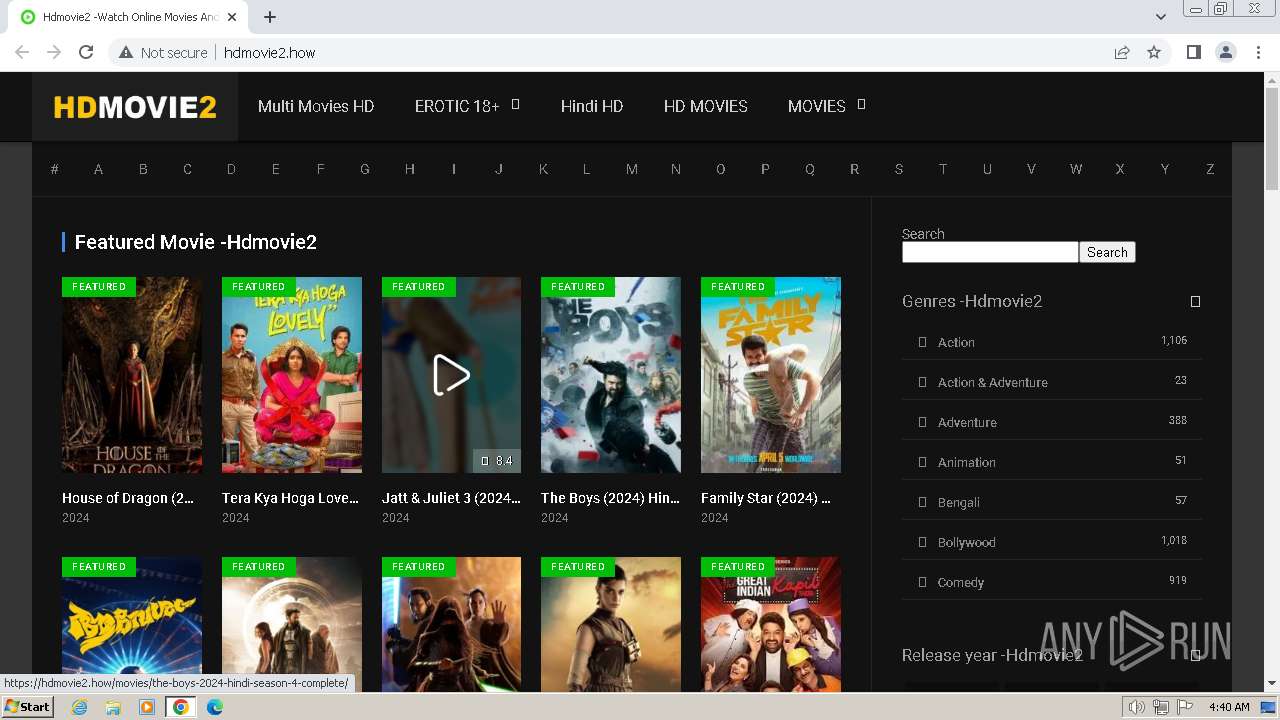Bookmark this page with the star
This screenshot has width=1280, height=720.
(x=1154, y=52)
